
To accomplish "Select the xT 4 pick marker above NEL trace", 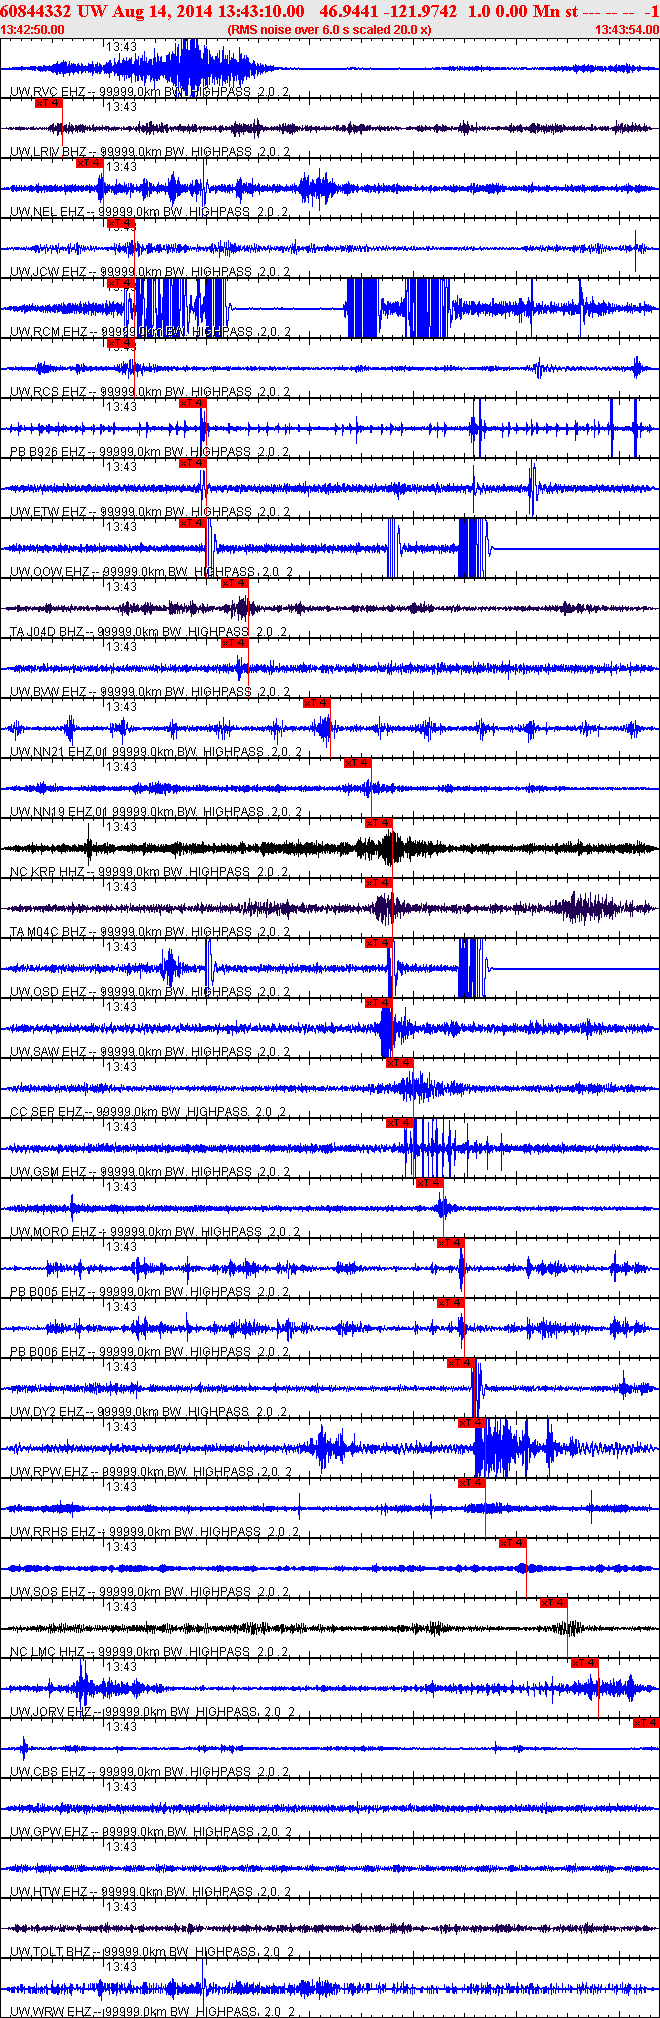I will pyautogui.click(x=89, y=163).
